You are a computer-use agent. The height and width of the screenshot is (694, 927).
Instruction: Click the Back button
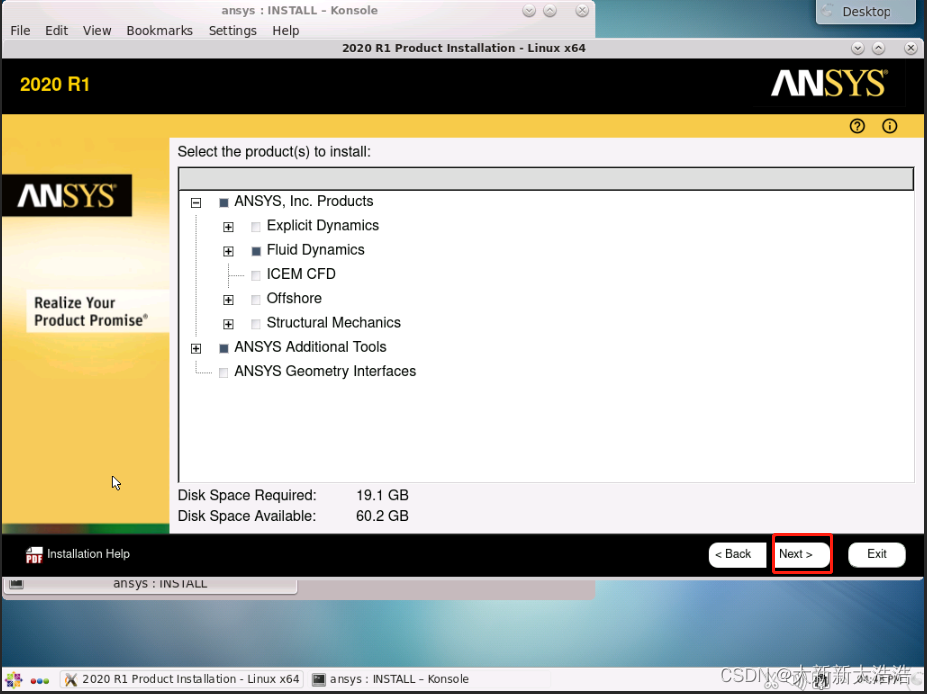pos(737,554)
